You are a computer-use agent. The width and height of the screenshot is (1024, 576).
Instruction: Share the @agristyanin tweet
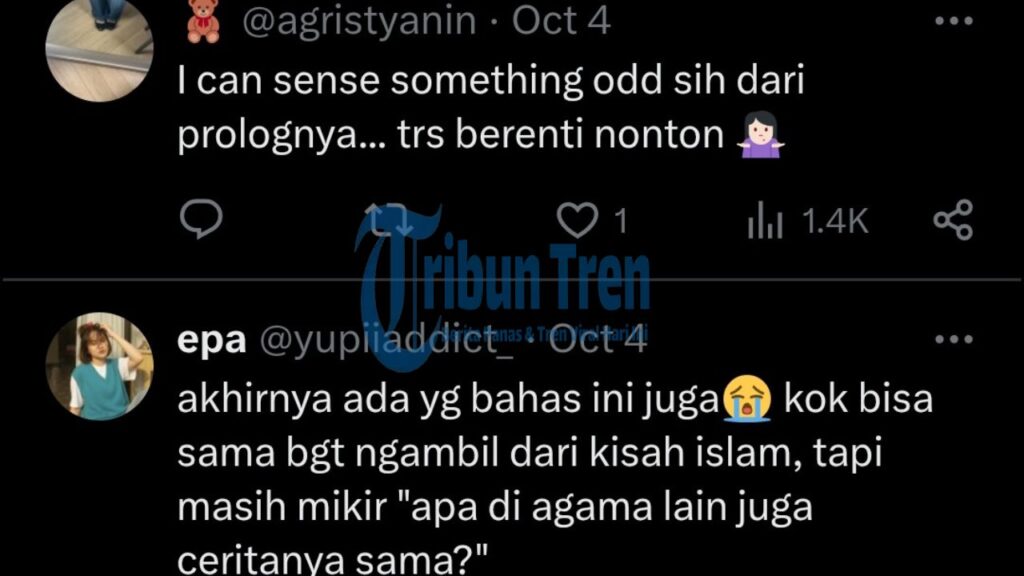pos(953,220)
